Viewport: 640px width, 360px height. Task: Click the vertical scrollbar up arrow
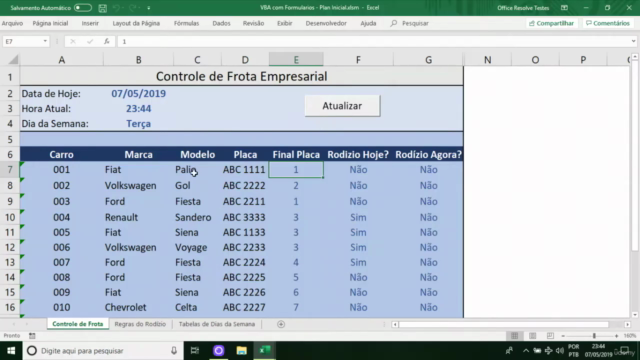click(x=635, y=56)
